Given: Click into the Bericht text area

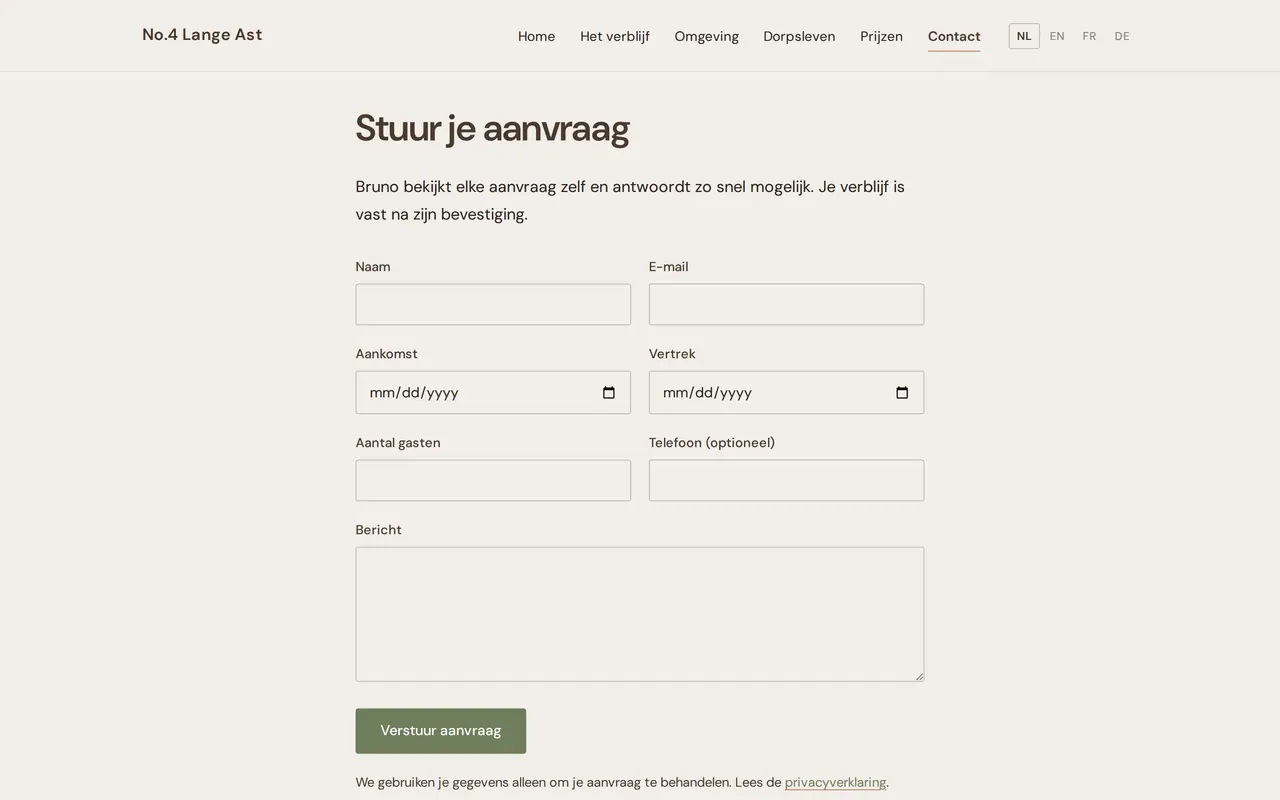Looking at the screenshot, I should [640, 614].
